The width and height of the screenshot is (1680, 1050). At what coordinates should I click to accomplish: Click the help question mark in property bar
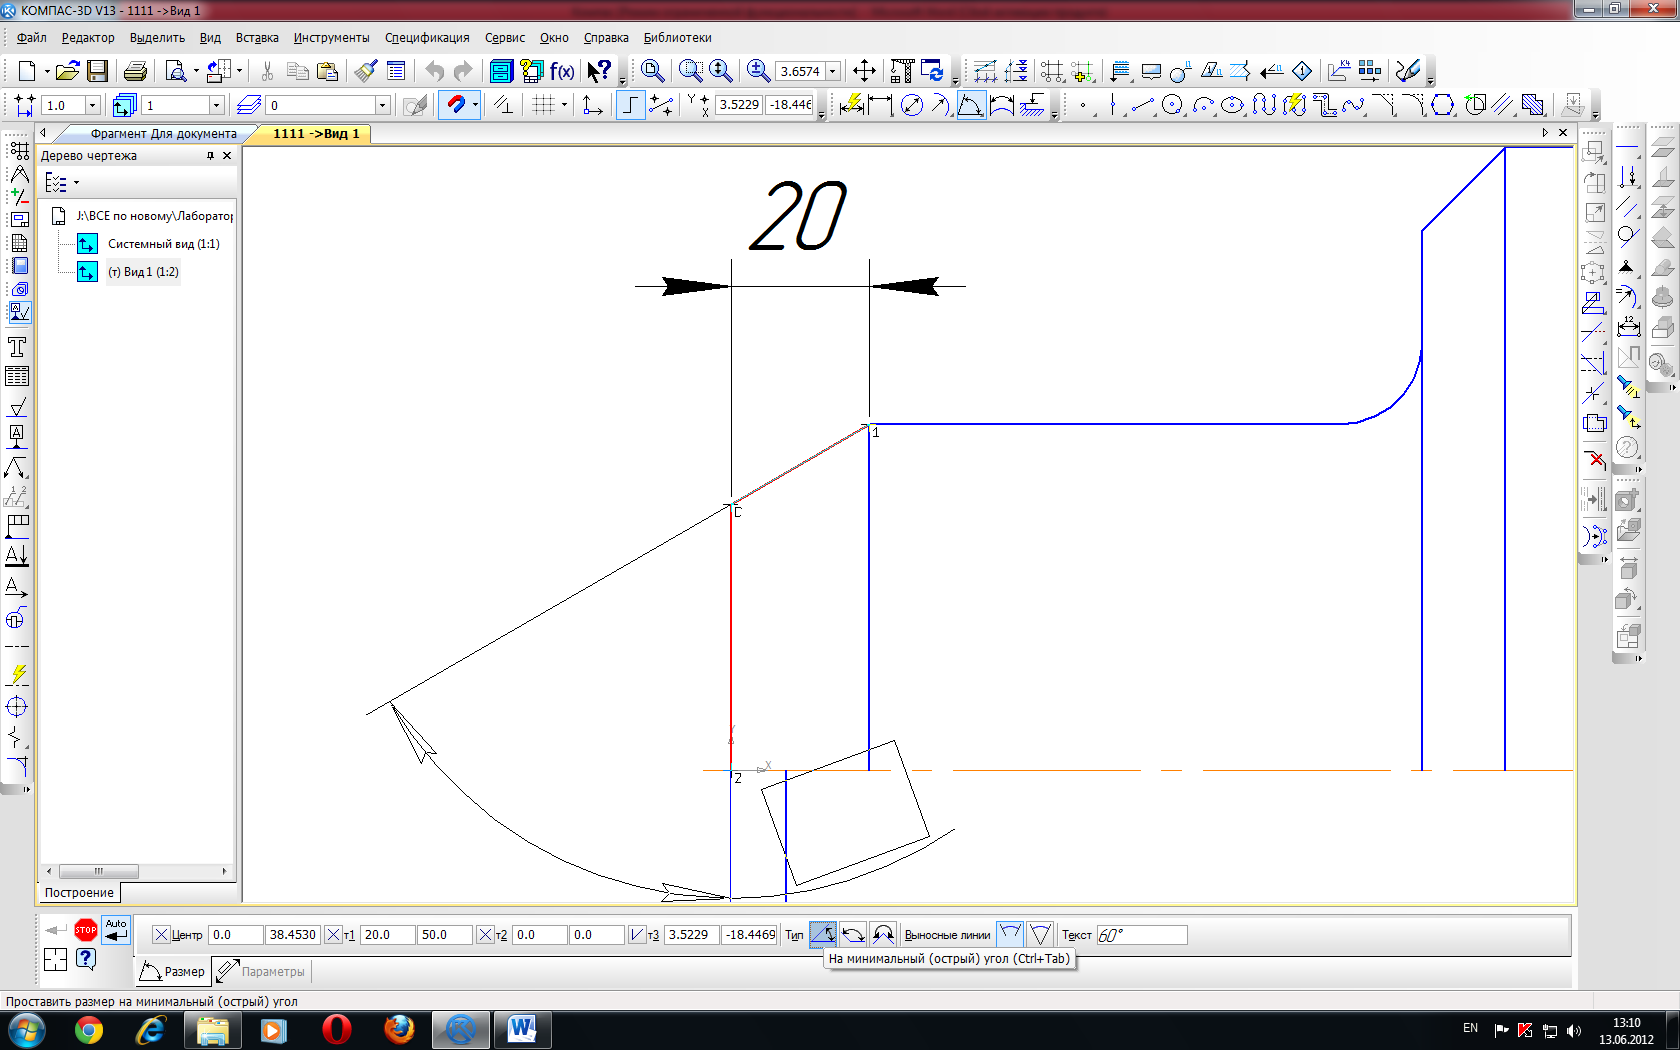pos(86,959)
